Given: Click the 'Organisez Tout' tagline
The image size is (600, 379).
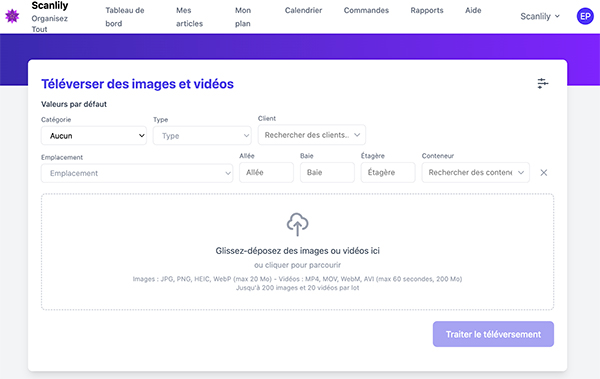Looking at the screenshot, I should coord(50,24).
